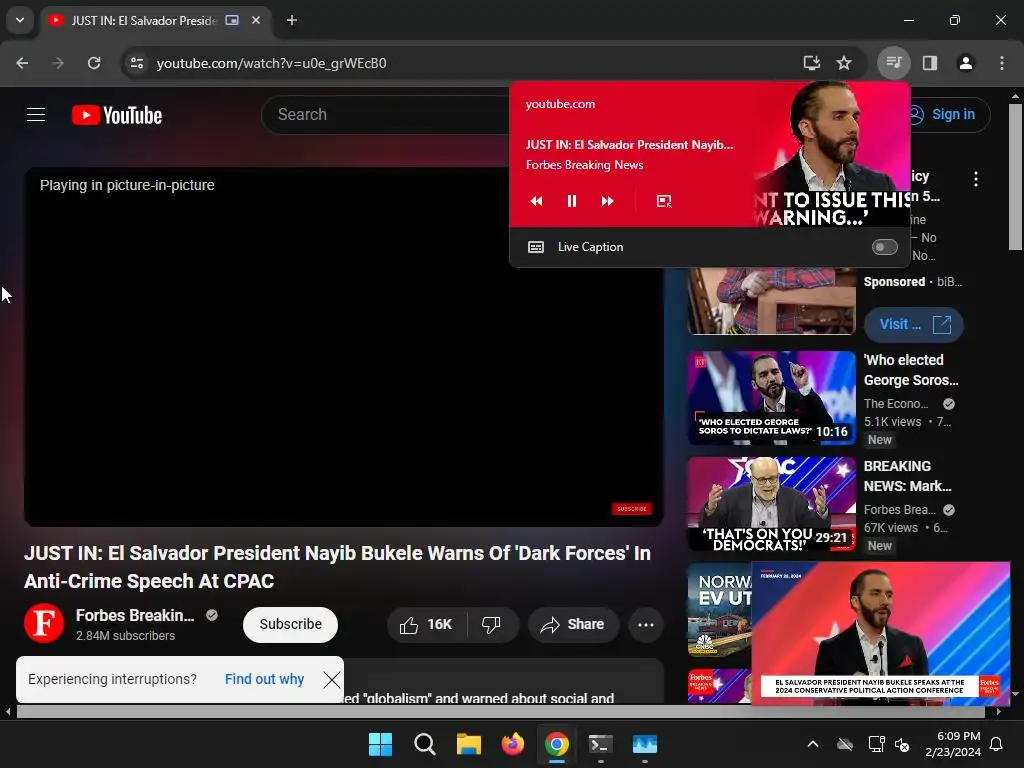The image size is (1024, 768).
Task: Open the notifications bell in taskbar
Action: 997,744
